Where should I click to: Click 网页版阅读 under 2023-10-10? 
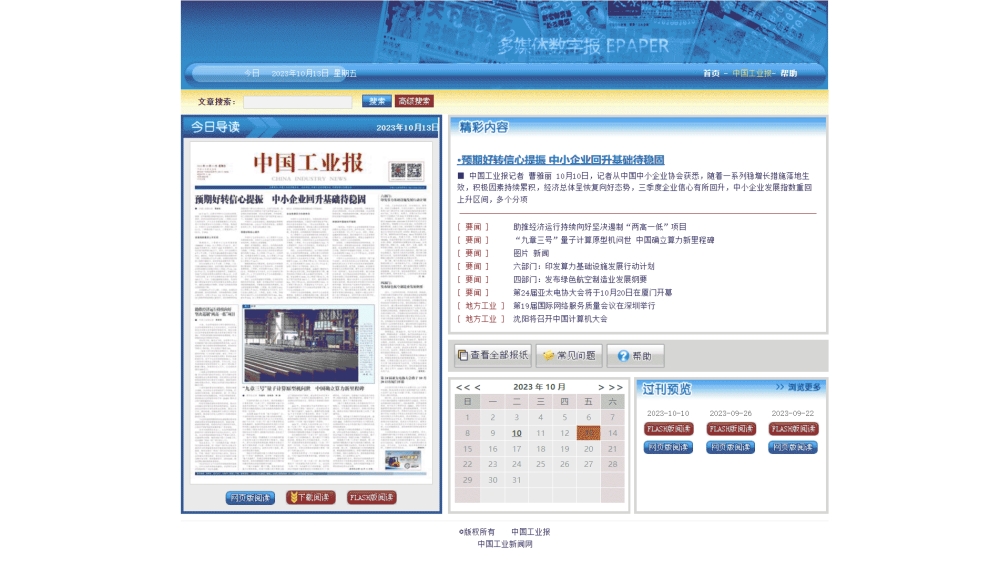(668, 448)
